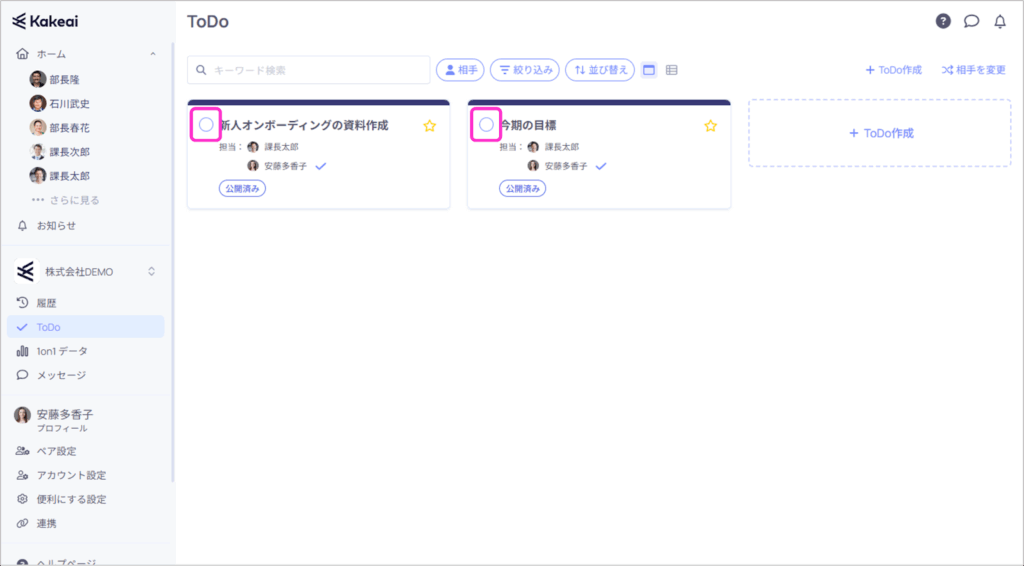Collapse the ホーム section chevron

pyautogui.click(x=152, y=54)
